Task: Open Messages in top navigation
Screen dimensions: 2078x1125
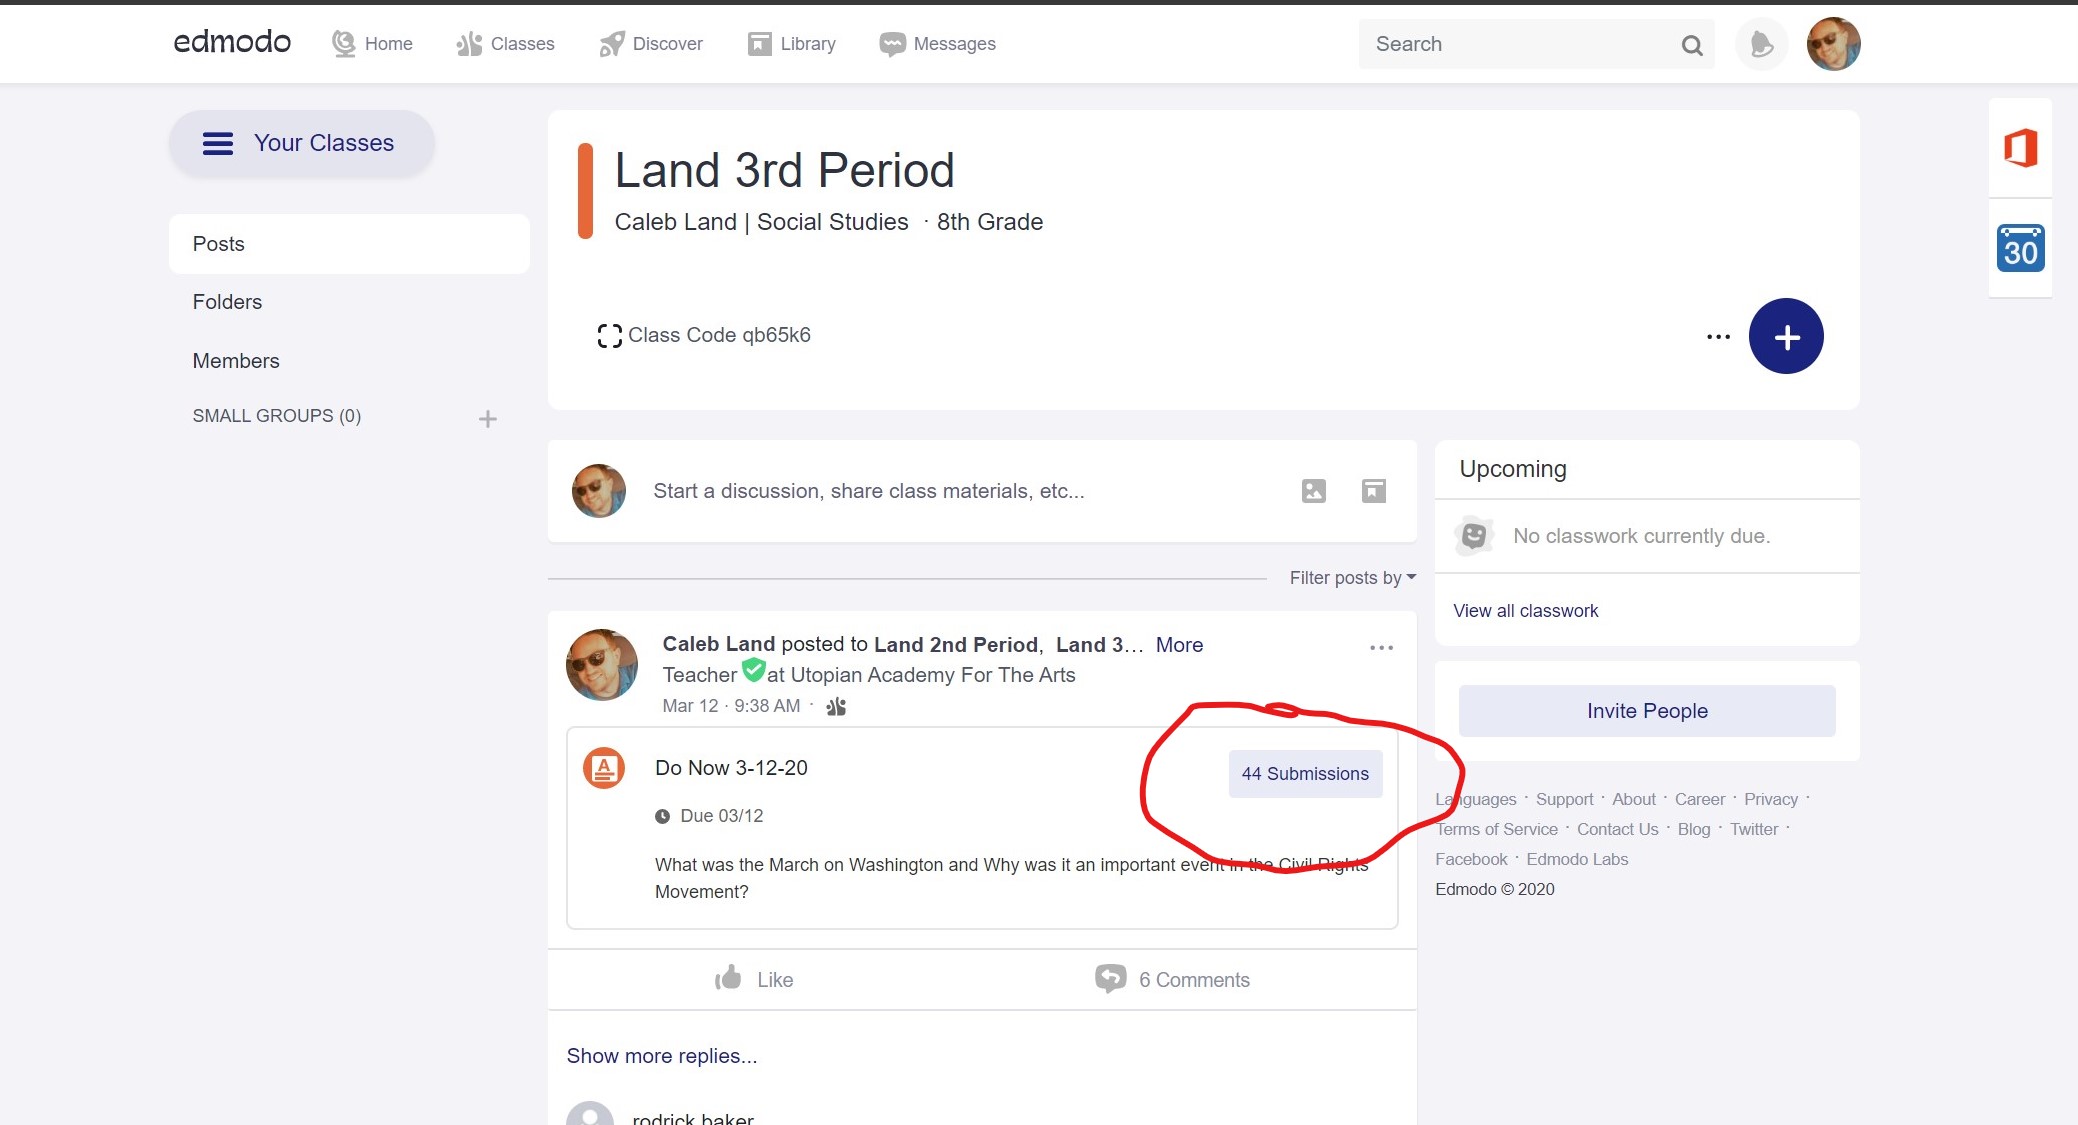Action: [937, 44]
